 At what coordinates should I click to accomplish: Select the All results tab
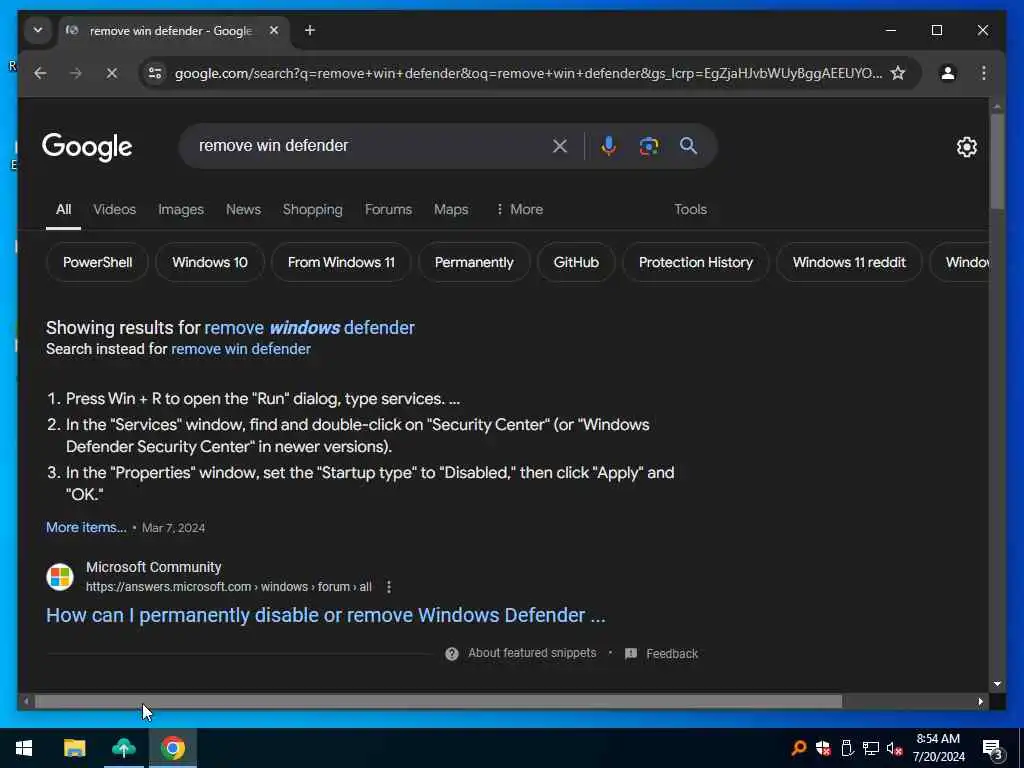(x=63, y=210)
